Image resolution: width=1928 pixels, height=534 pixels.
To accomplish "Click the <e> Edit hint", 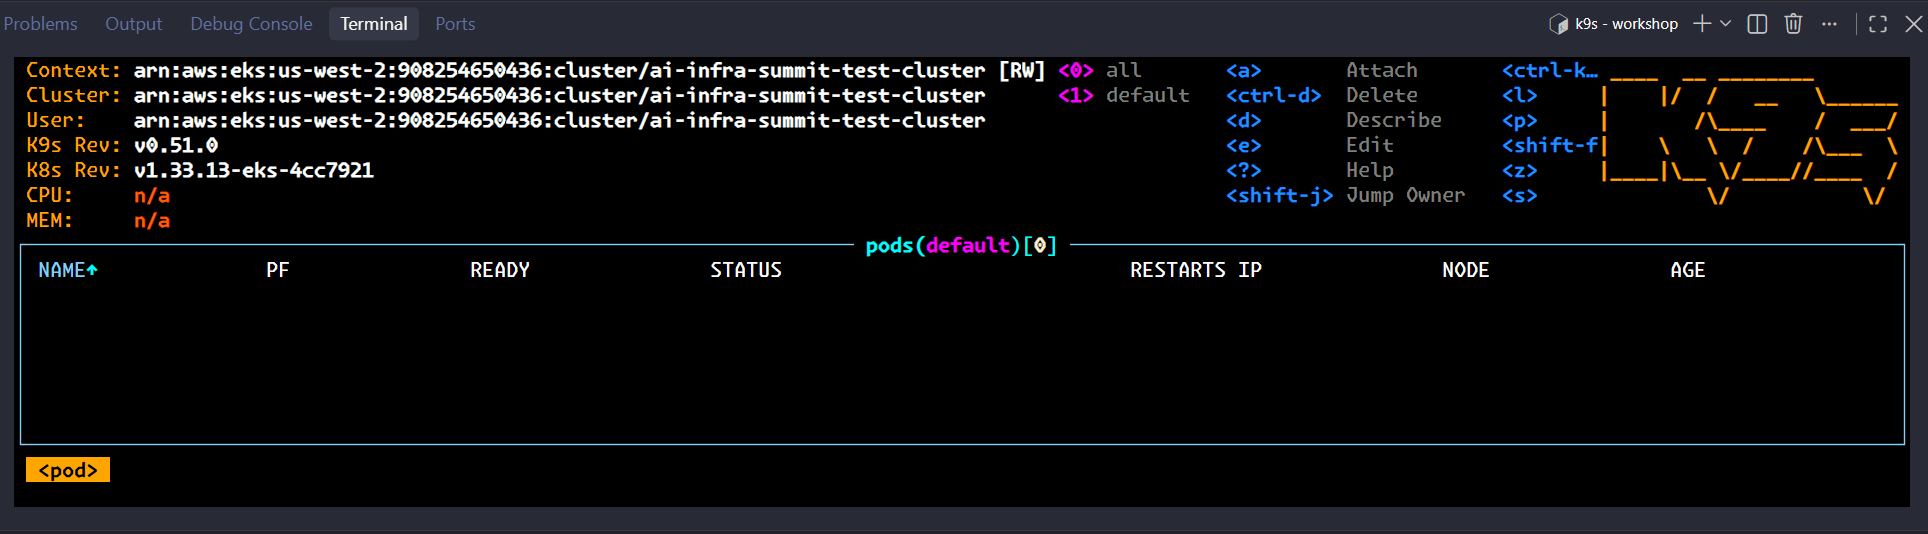I will coord(1310,145).
